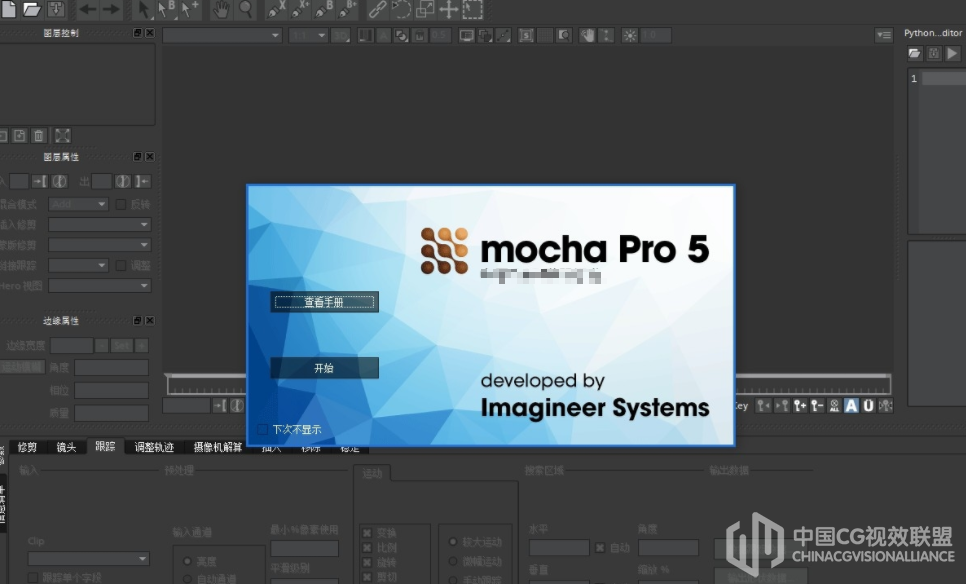Toggle the überkey 'U' button
This screenshot has width=966, height=584.
868,405
